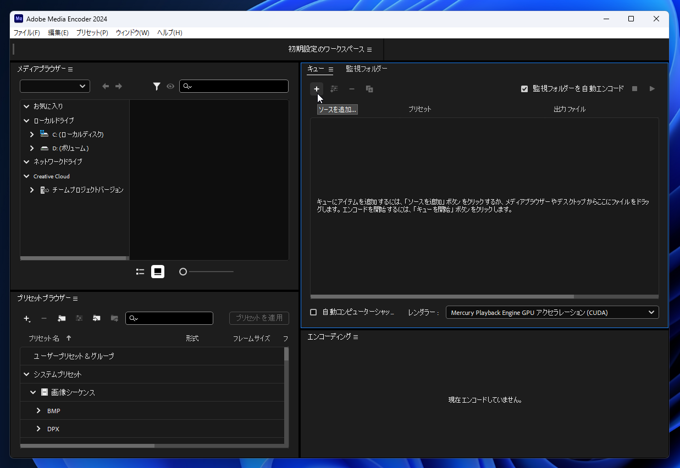680x468 pixels.
Task: Click the Media Browser search field
Action: click(x=234, y=86)
